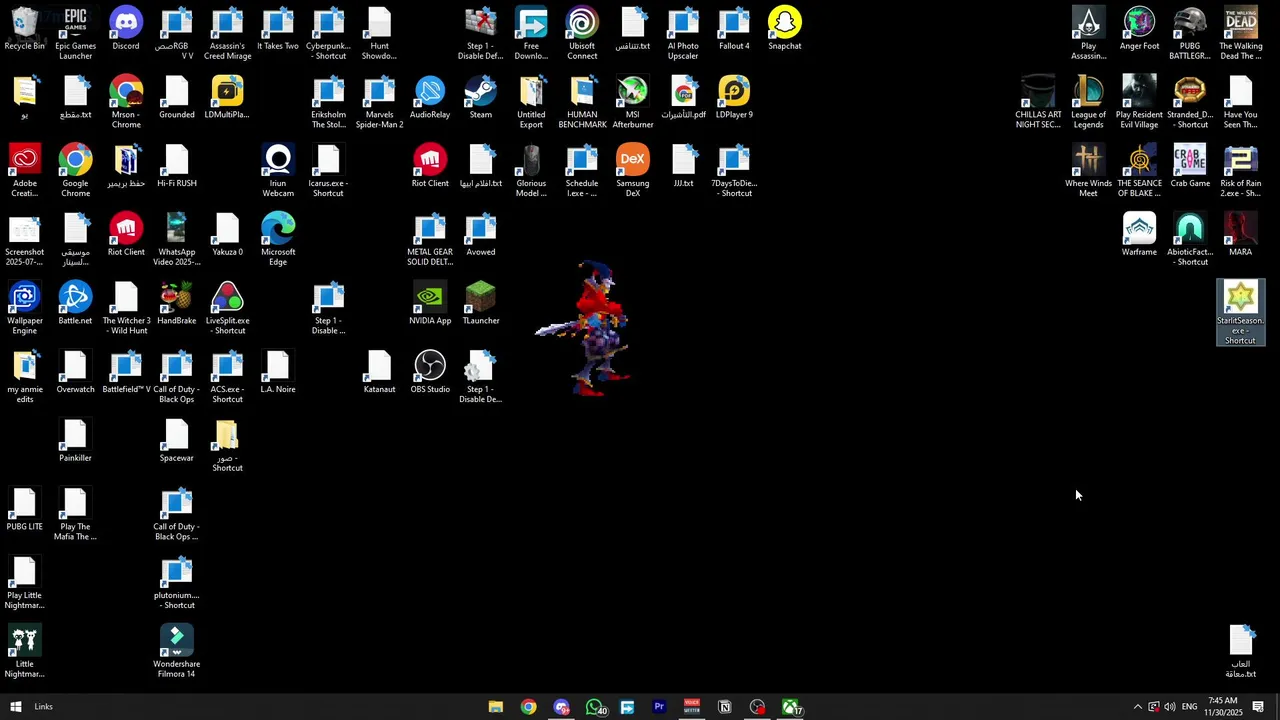Open the Xbox app from taskbar

(791, 707)
